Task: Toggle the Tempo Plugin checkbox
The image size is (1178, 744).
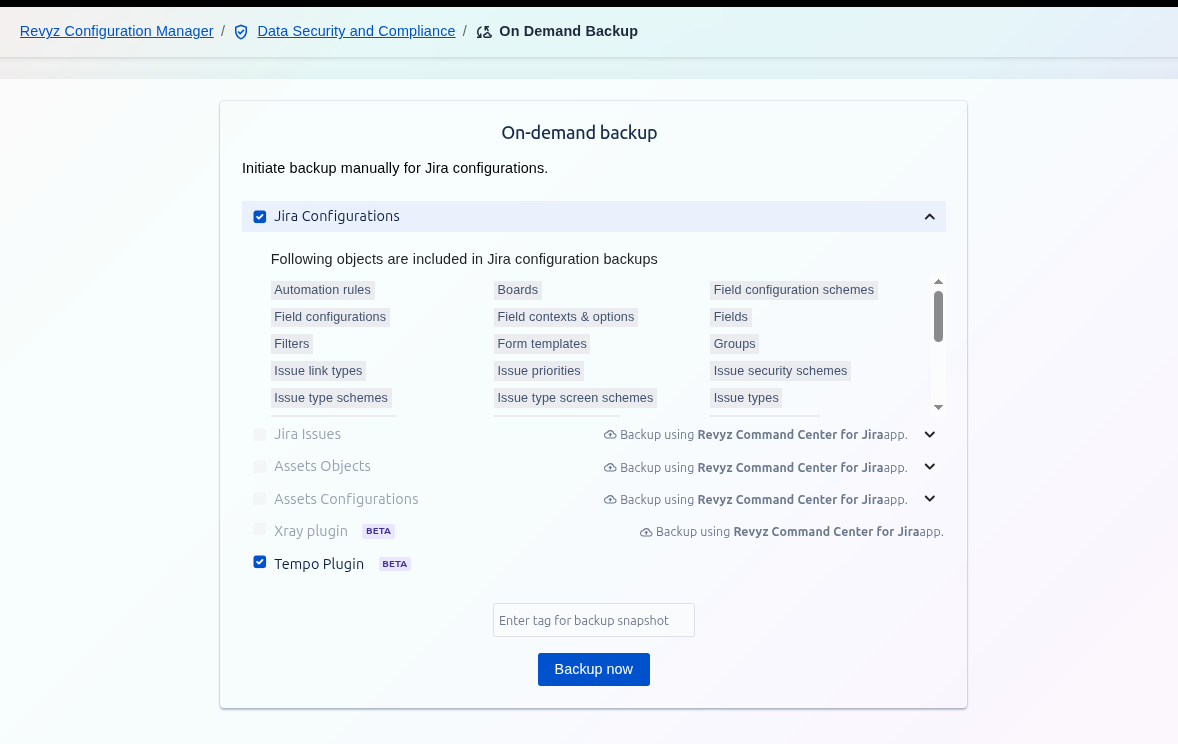Action: point(260,562)
